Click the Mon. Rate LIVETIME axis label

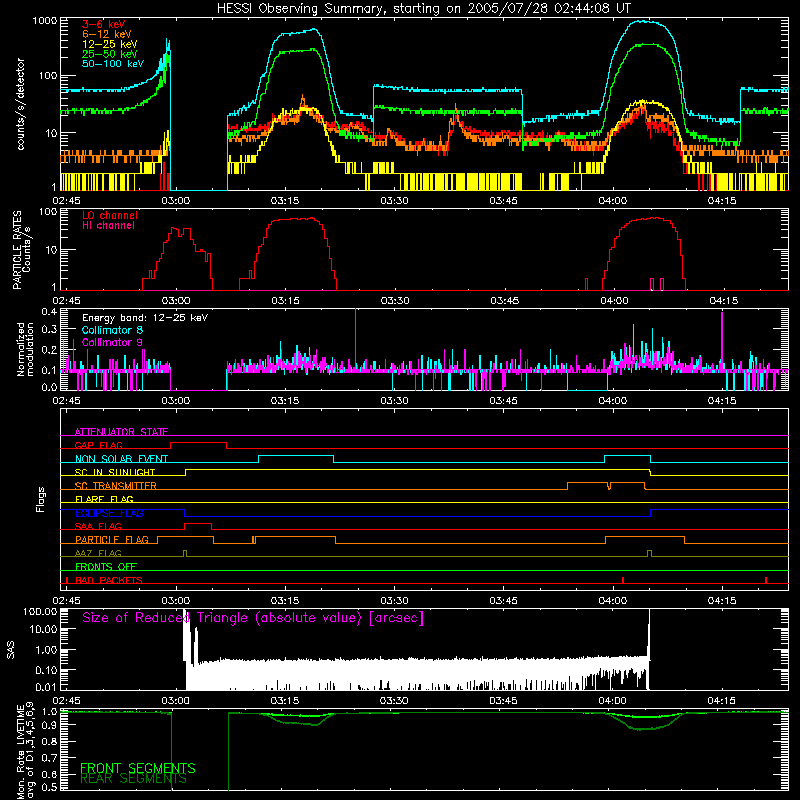click(x=20, y=752)
